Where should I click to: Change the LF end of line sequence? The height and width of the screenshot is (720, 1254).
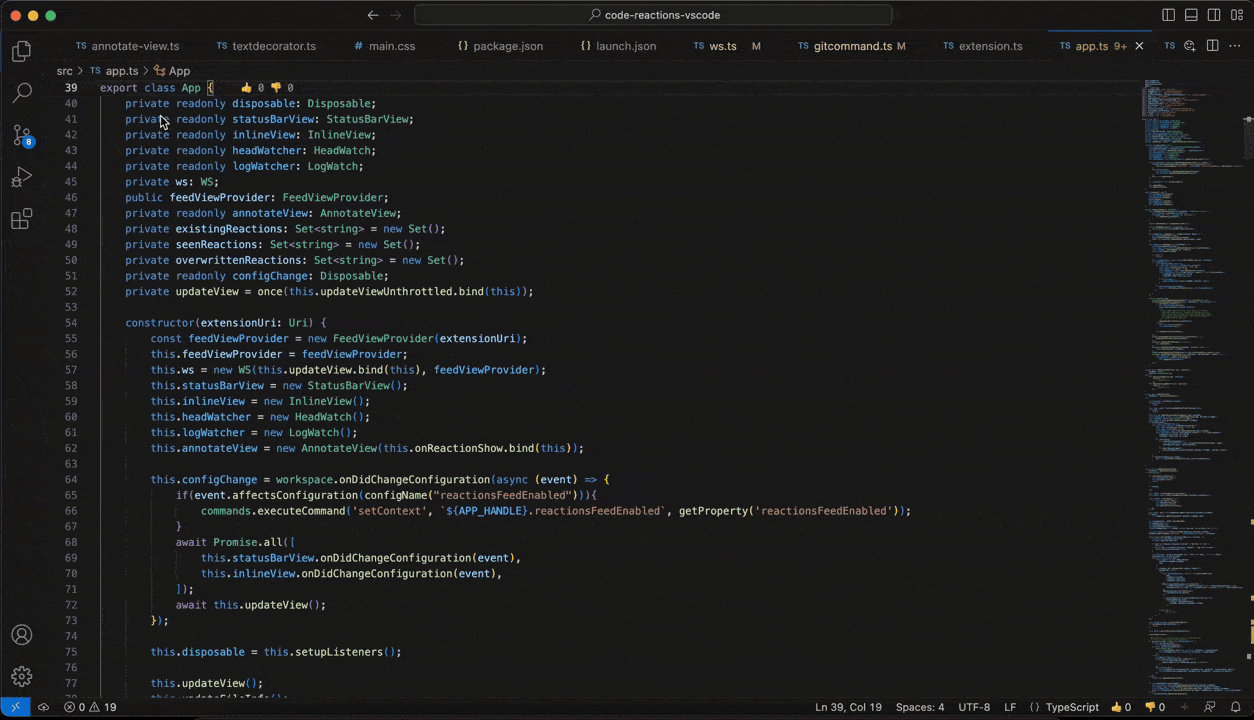click(x=1010, y=707)
